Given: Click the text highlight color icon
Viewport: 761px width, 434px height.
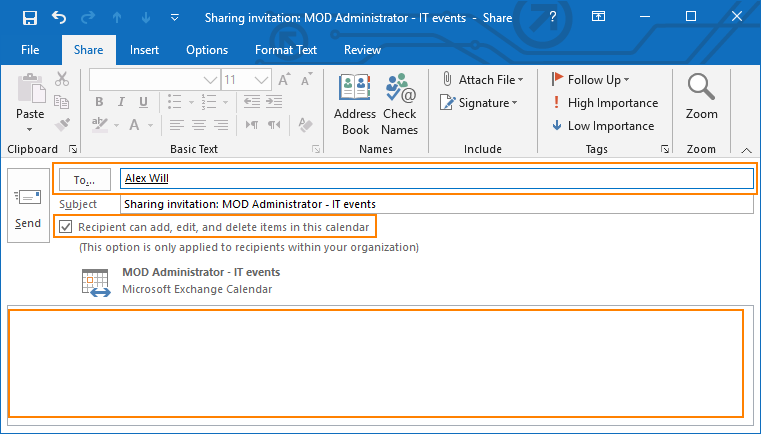Looking at the screenshot, I should (x=100, y=125).
